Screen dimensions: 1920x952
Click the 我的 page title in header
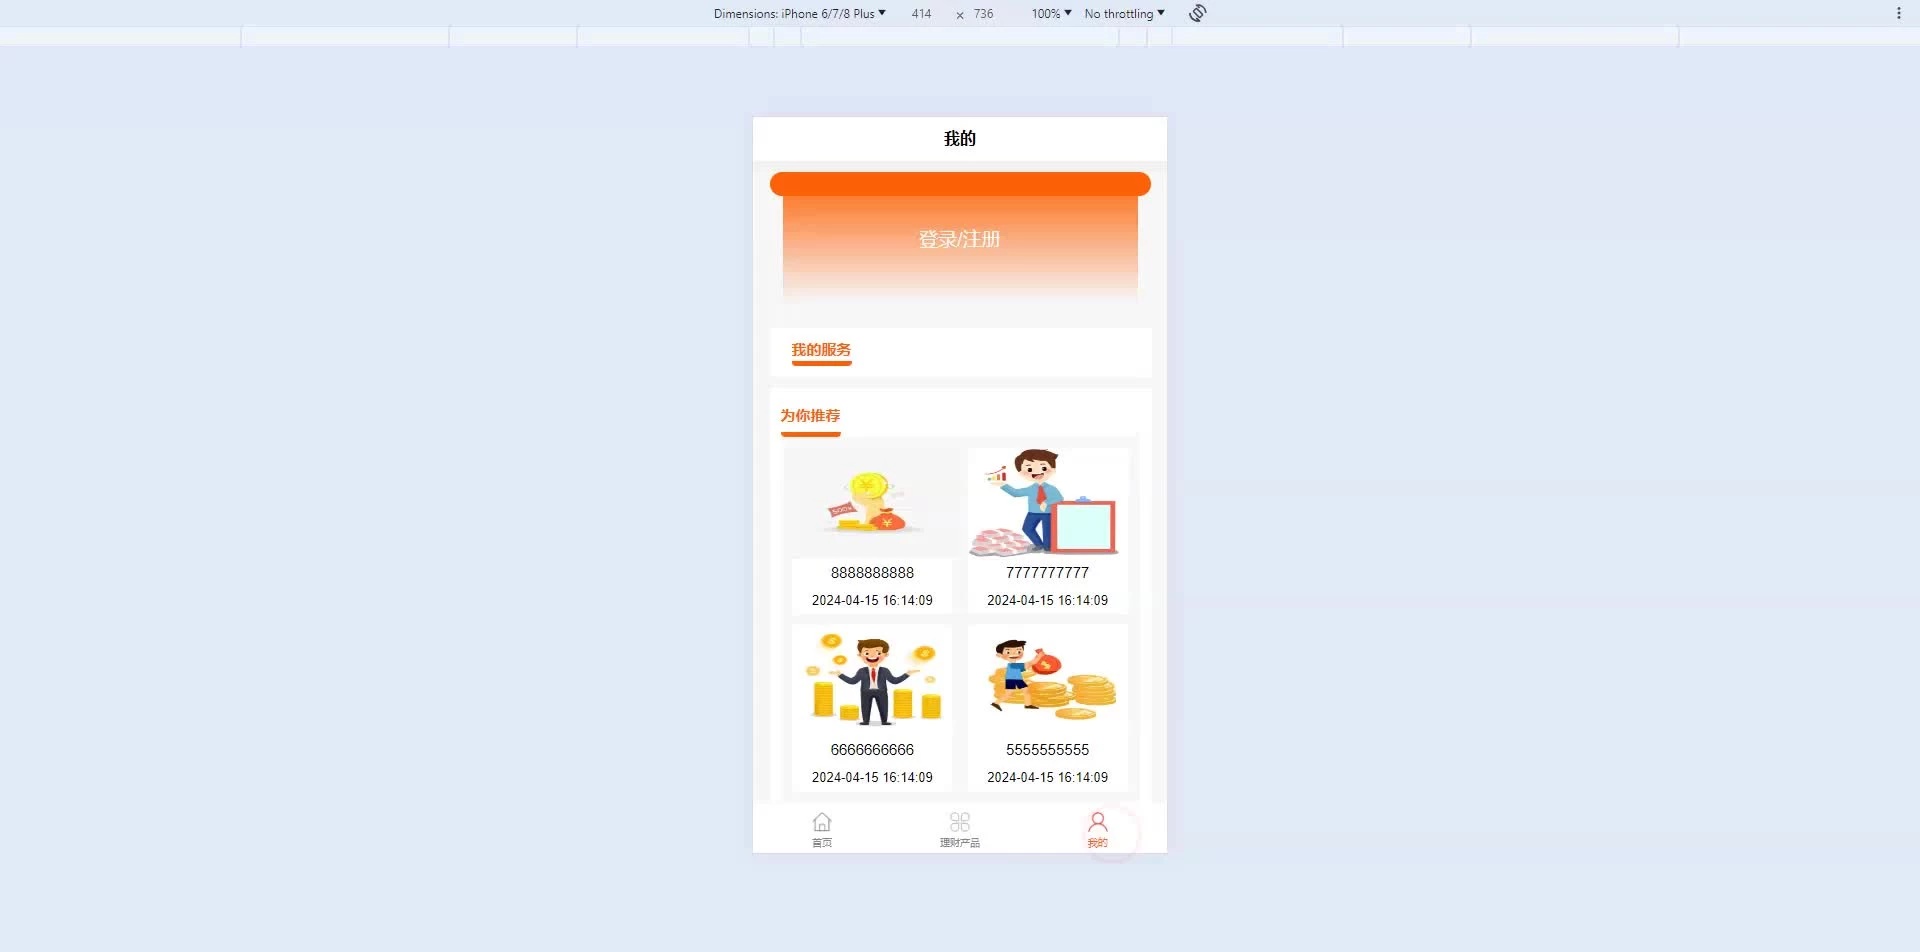point(960,139)
